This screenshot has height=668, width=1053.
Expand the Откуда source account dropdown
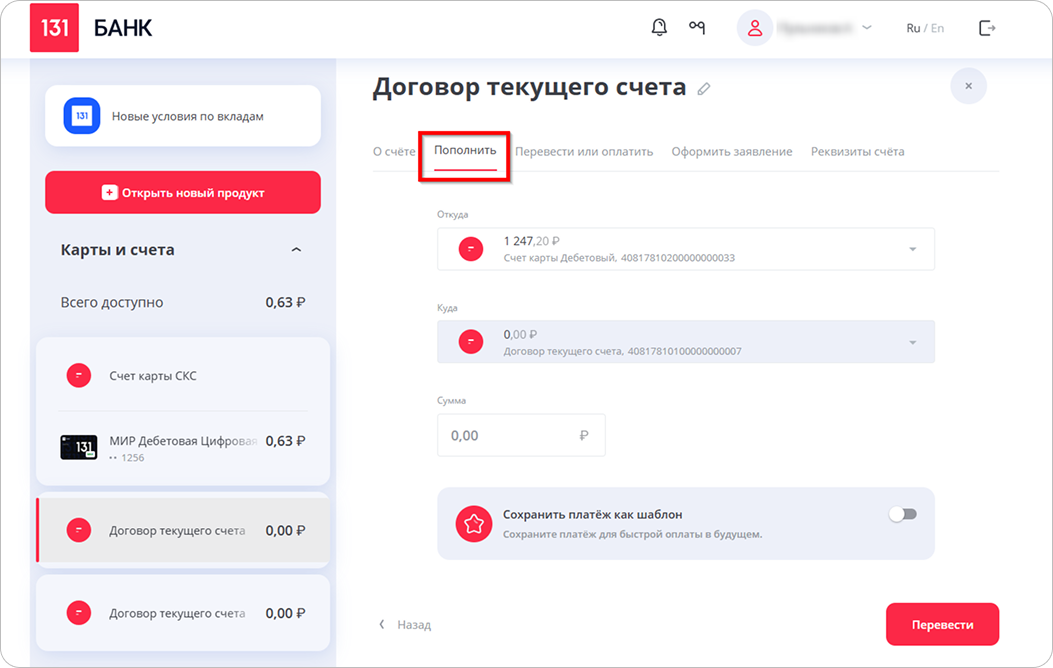[x=912, y=249]
